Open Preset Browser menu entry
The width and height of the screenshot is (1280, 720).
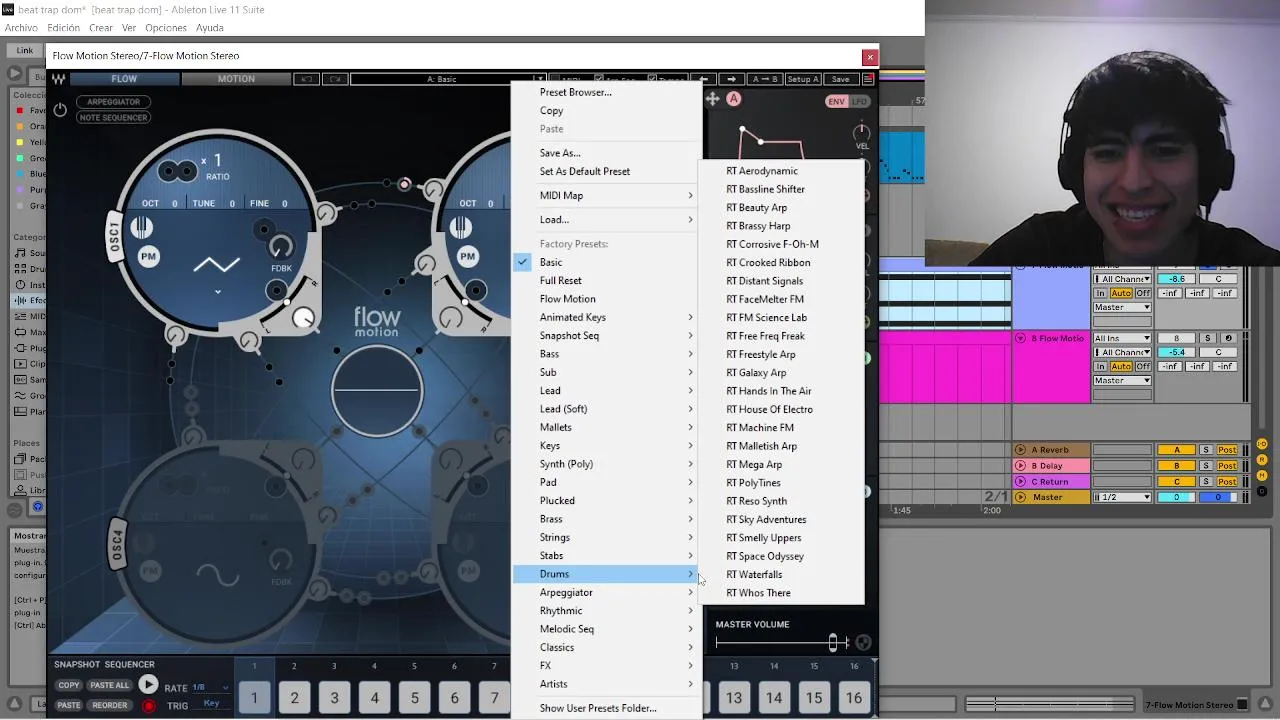coord(606,92)
